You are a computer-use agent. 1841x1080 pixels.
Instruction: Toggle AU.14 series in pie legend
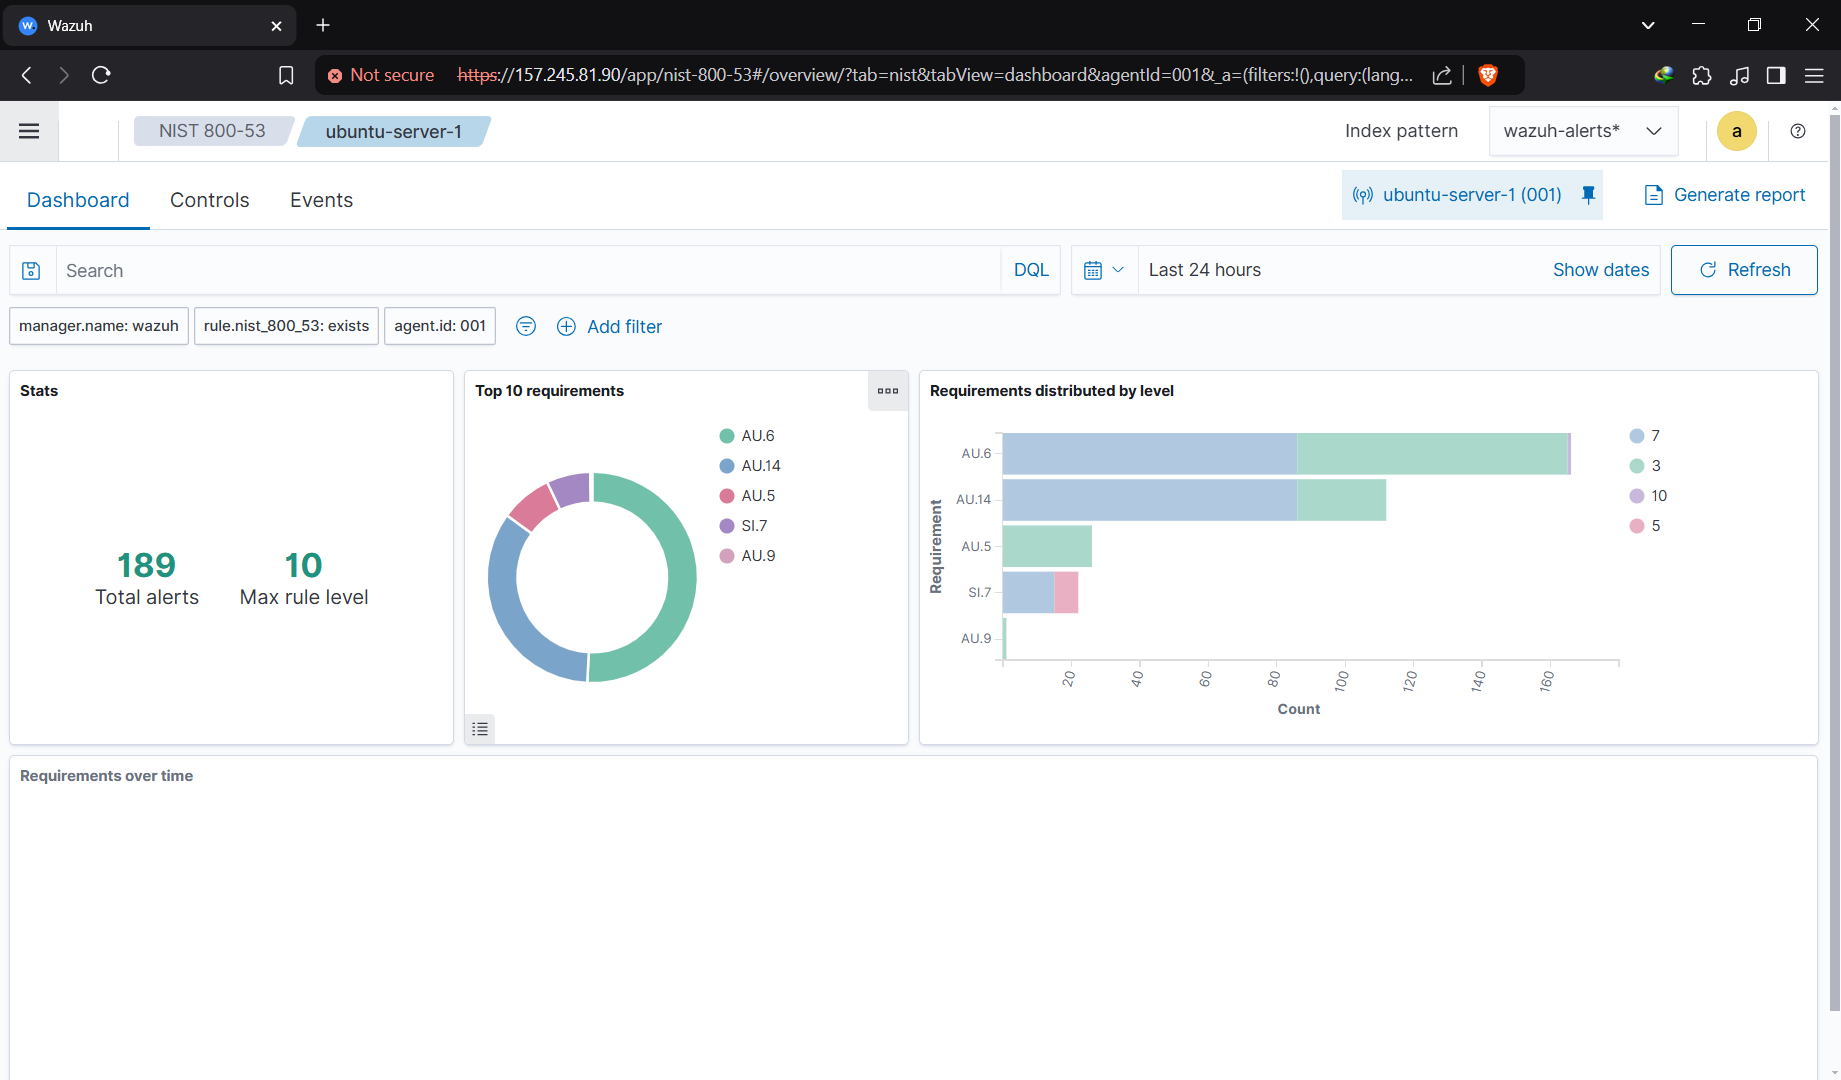tap(750, 466)
